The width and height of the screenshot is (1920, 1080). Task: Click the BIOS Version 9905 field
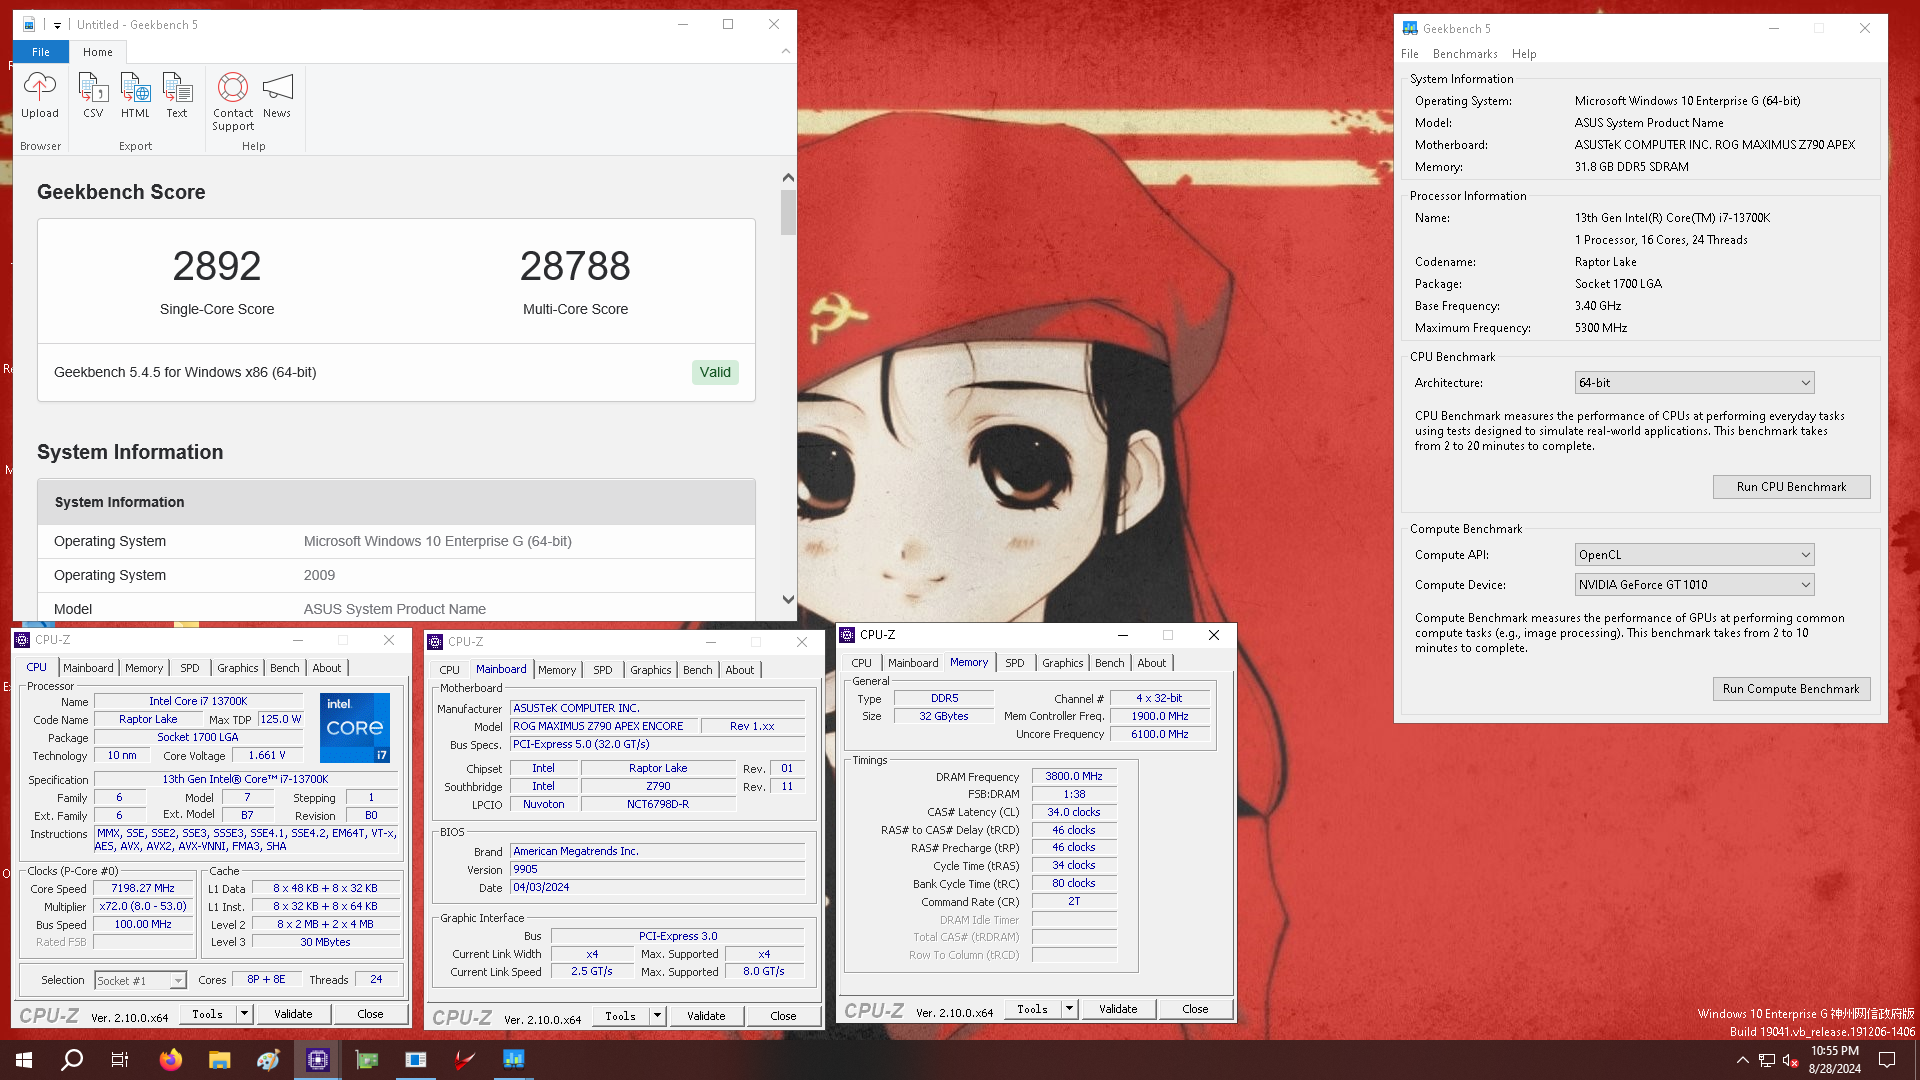657,869
